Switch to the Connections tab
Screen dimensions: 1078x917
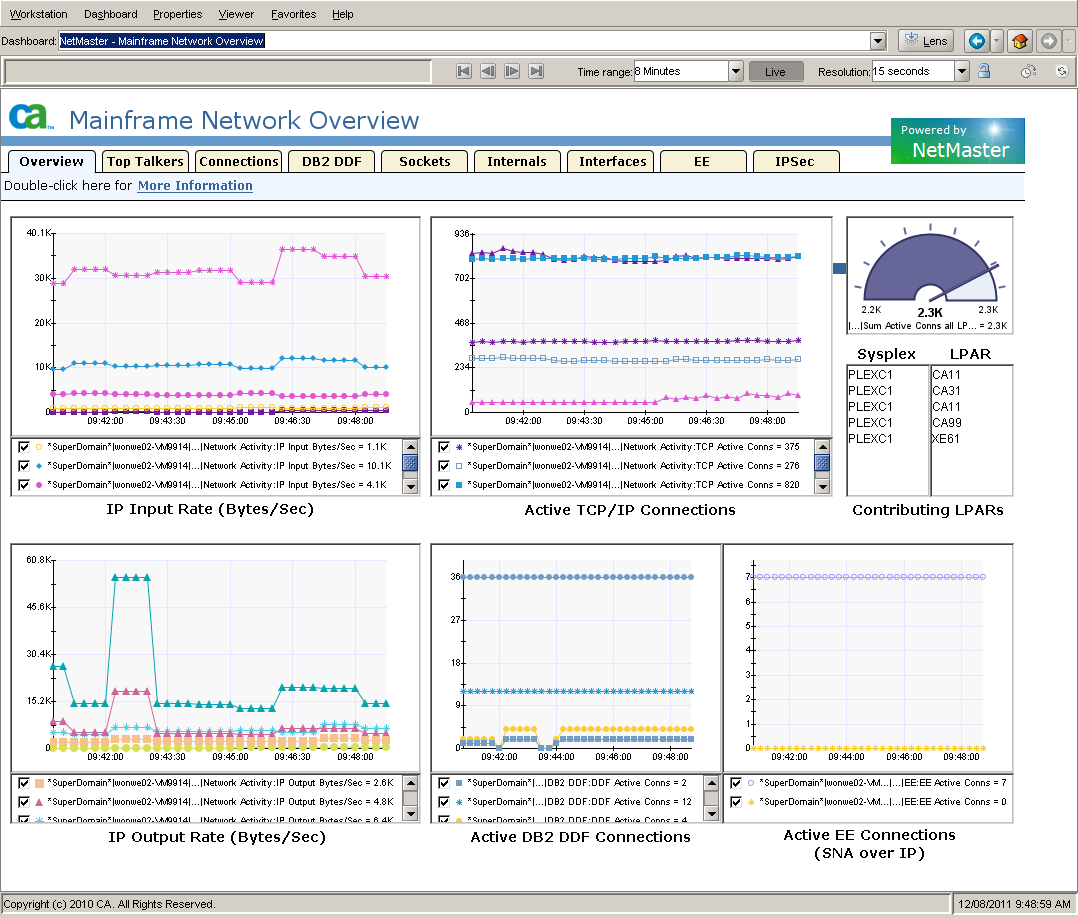click(239, 162)
